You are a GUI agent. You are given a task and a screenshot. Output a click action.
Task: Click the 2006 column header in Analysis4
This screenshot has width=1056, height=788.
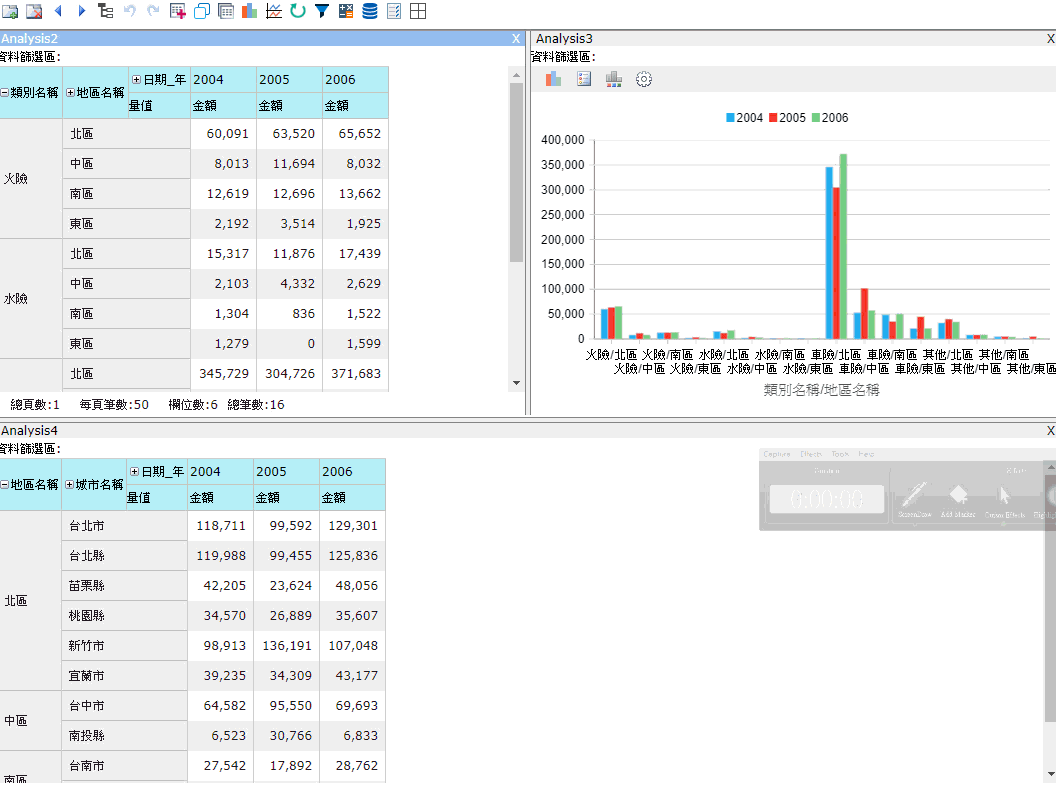click(x=352, y=471)
